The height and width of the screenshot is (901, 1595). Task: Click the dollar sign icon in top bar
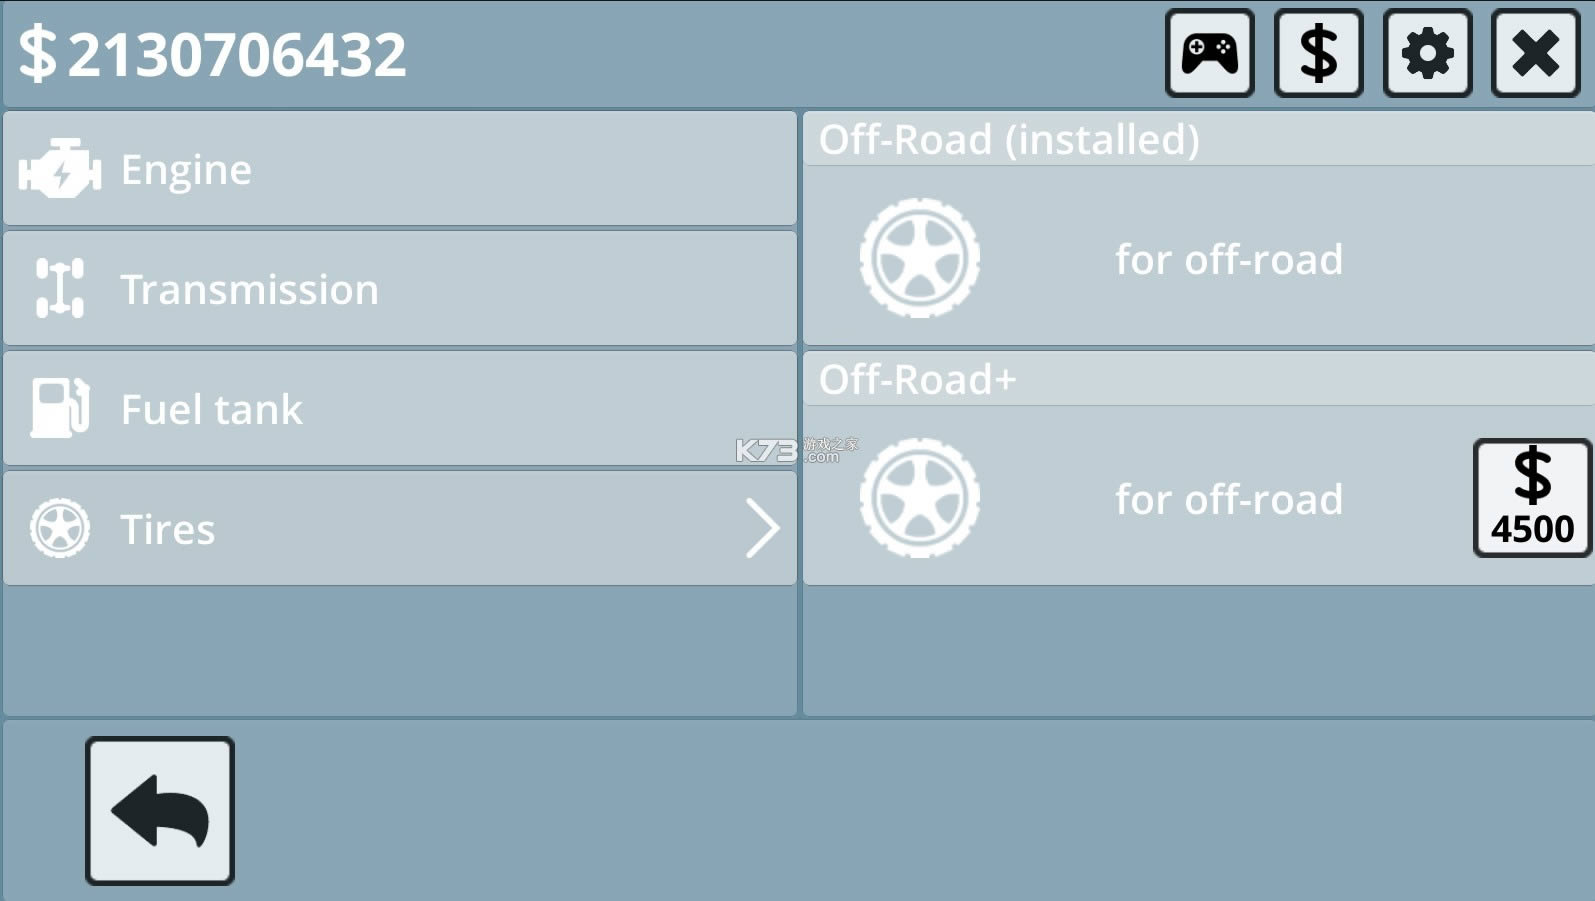click(x=1318, y=53)
